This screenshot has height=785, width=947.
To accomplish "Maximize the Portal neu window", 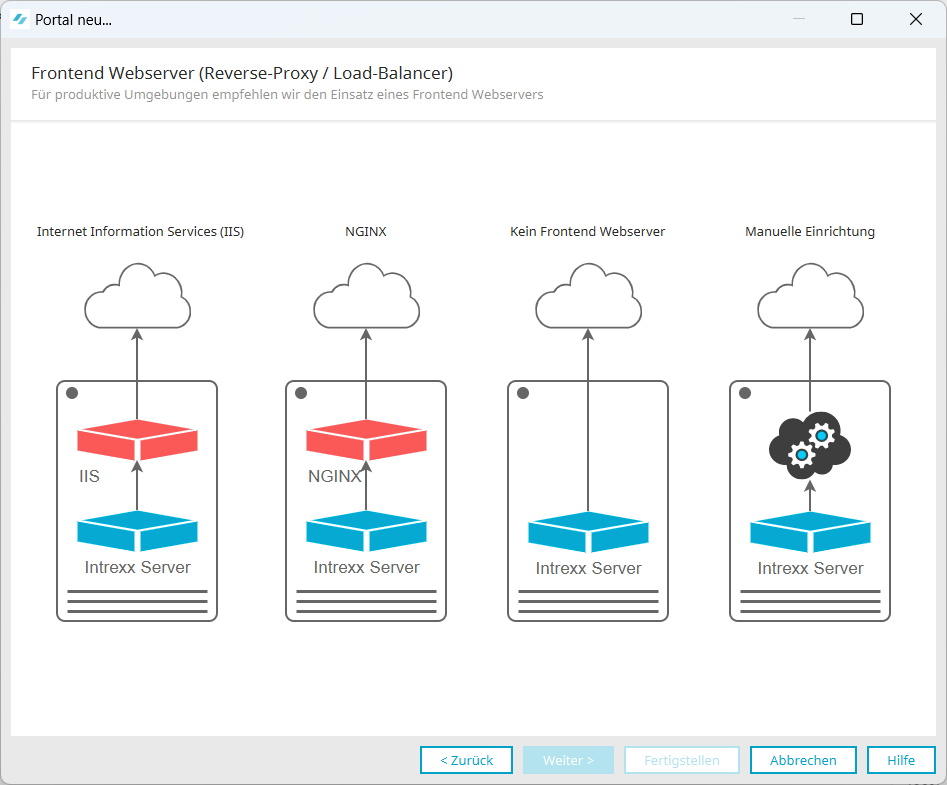I will point(857,19).
